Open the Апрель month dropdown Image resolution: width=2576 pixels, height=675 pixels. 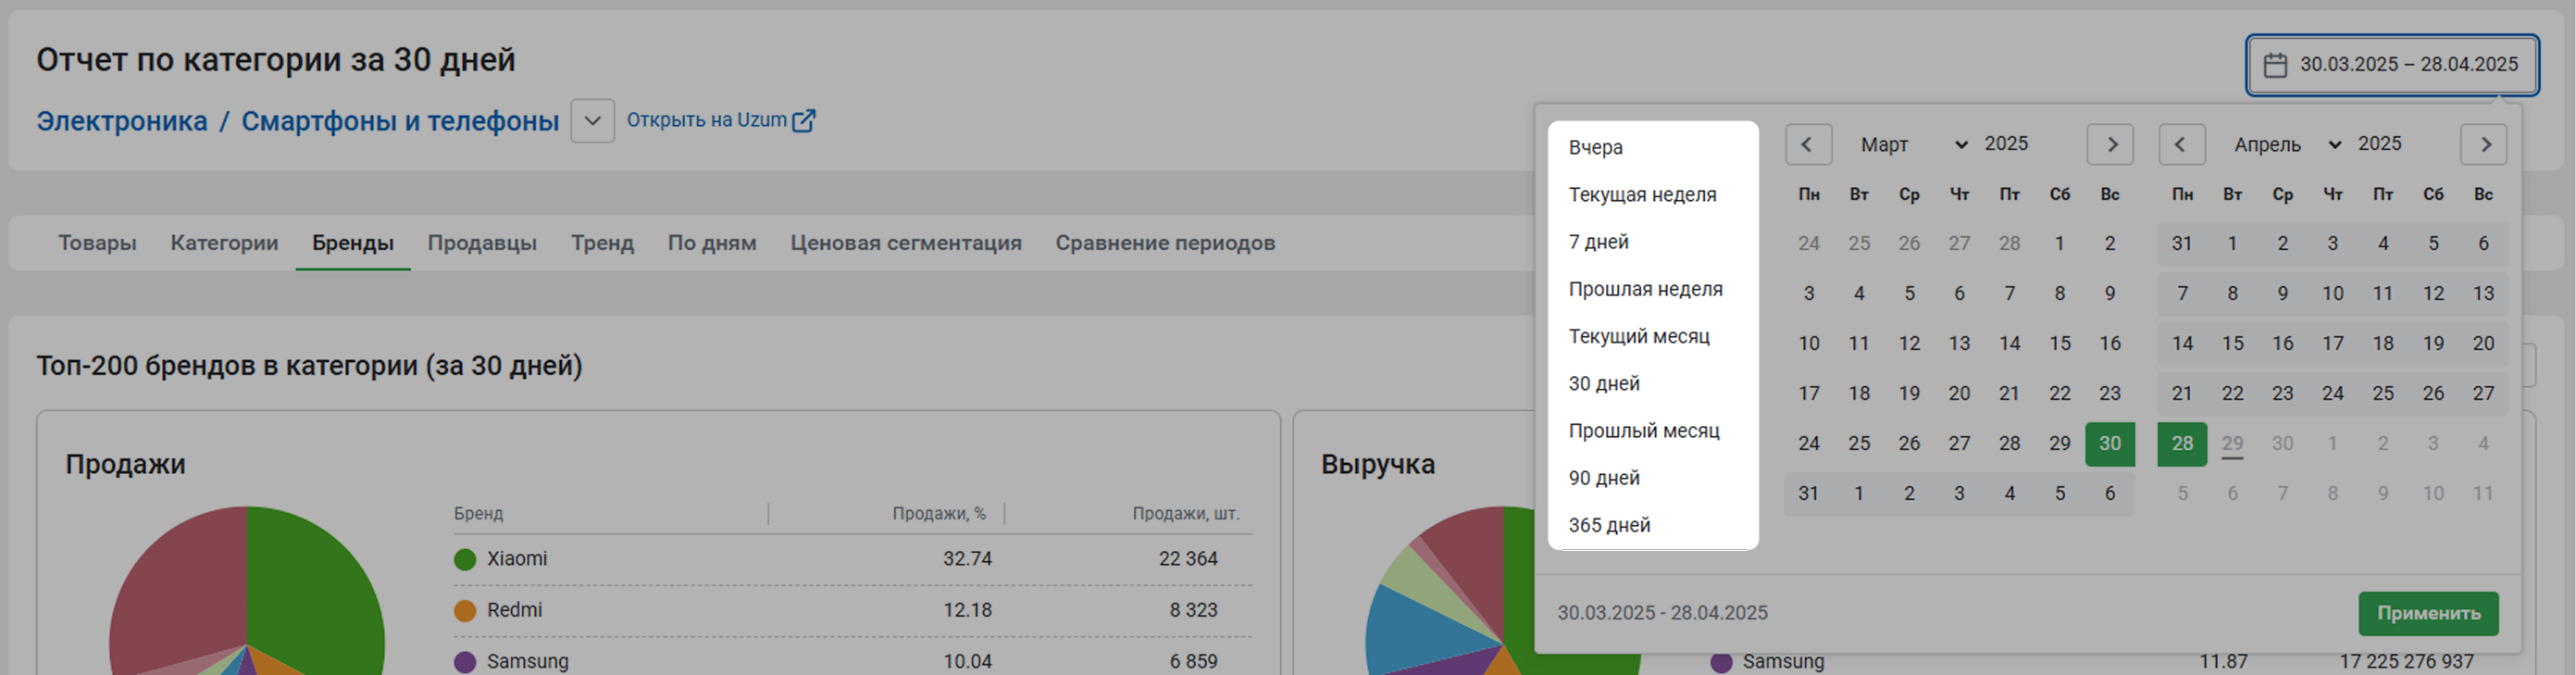[x=2286, y=144]
